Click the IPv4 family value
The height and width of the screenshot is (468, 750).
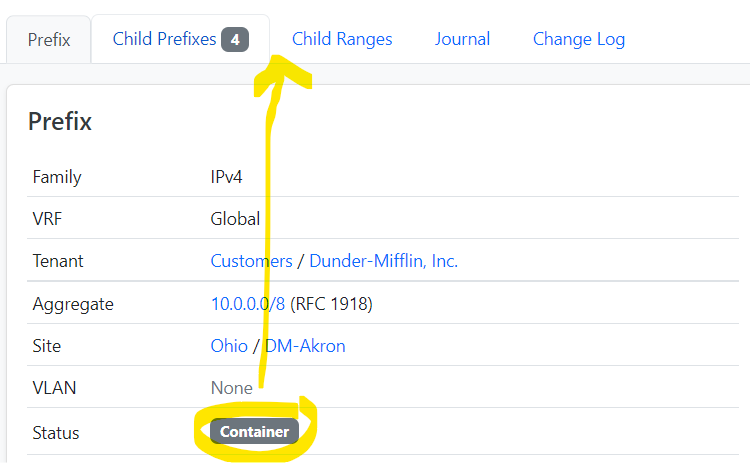tap(226, 177)
